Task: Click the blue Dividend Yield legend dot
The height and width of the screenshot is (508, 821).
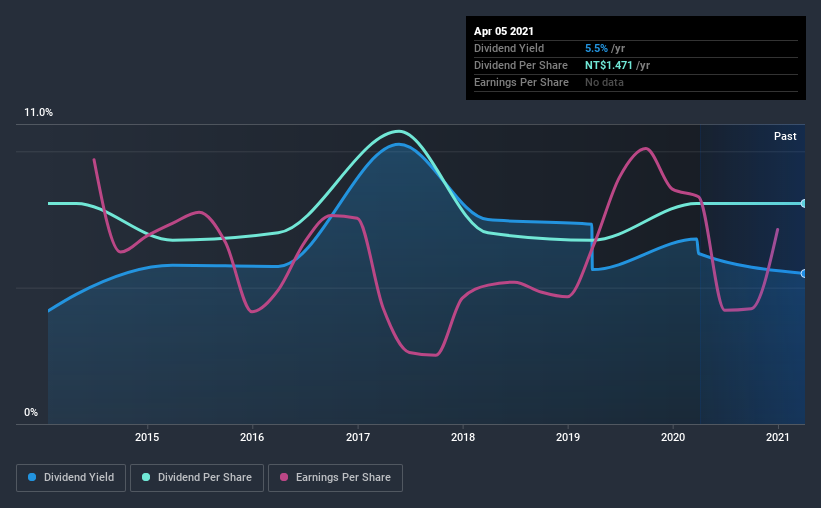Action: click(32, 477)
